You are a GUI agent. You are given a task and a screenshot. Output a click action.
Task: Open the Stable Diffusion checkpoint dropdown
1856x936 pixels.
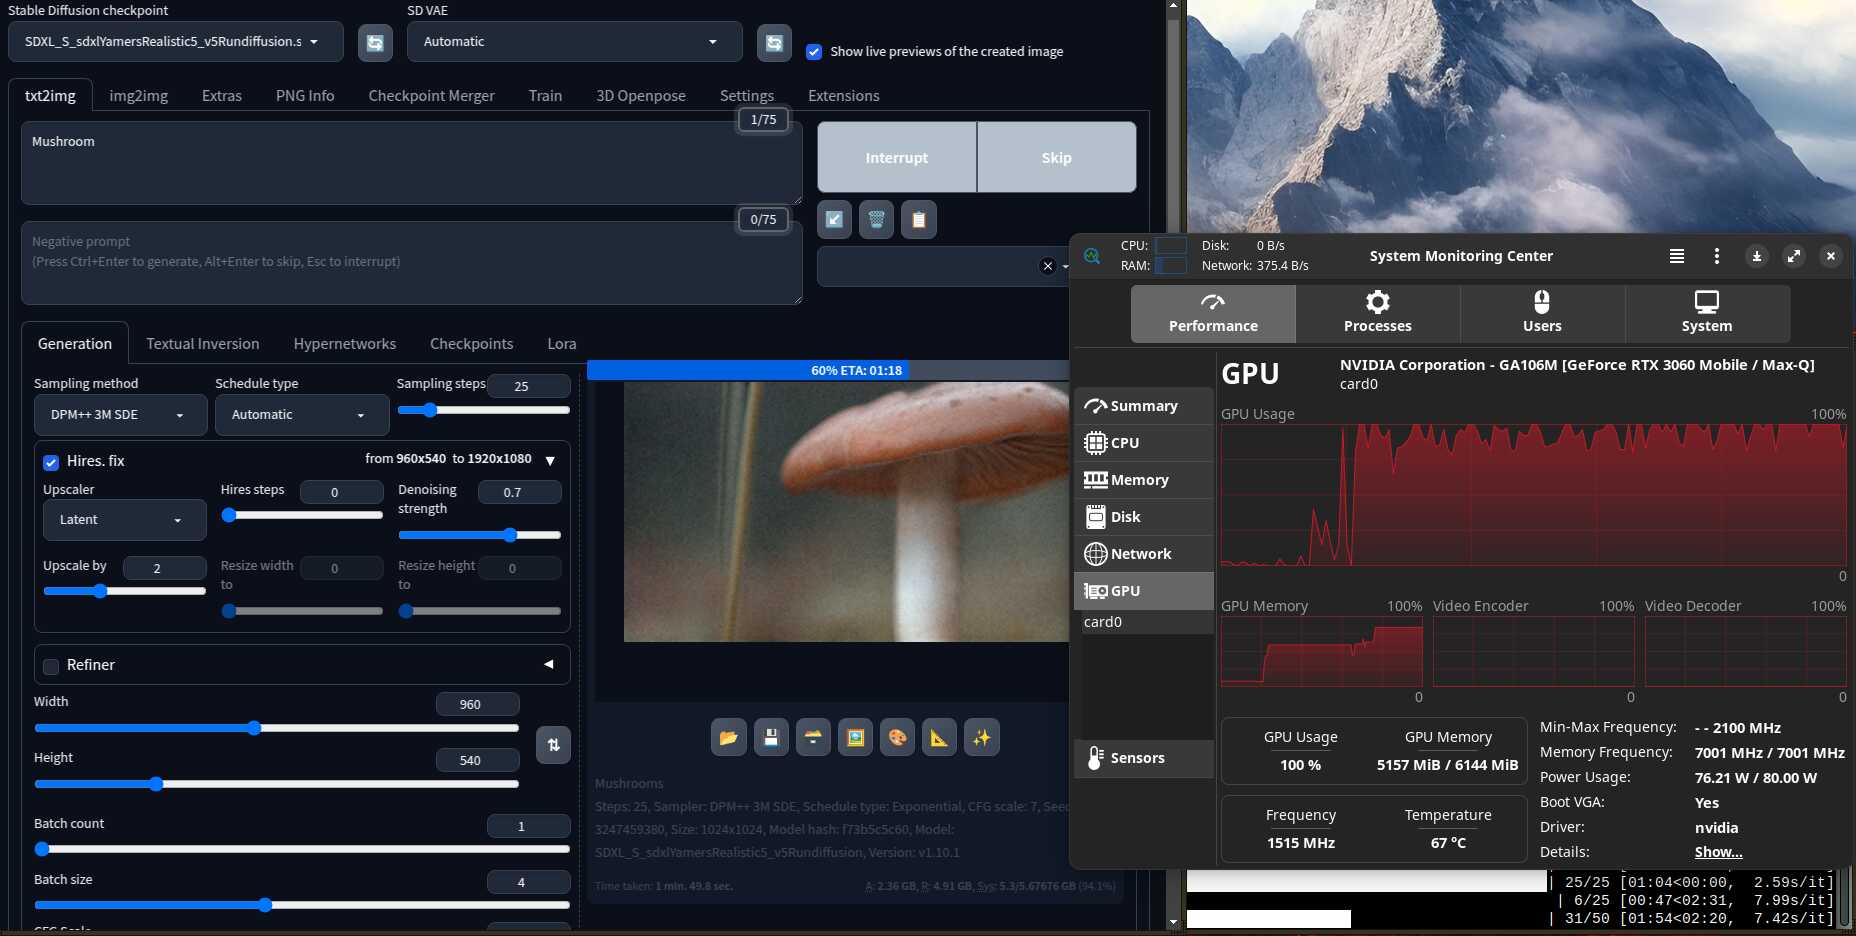pyautogui.click(x=176, y=42)
